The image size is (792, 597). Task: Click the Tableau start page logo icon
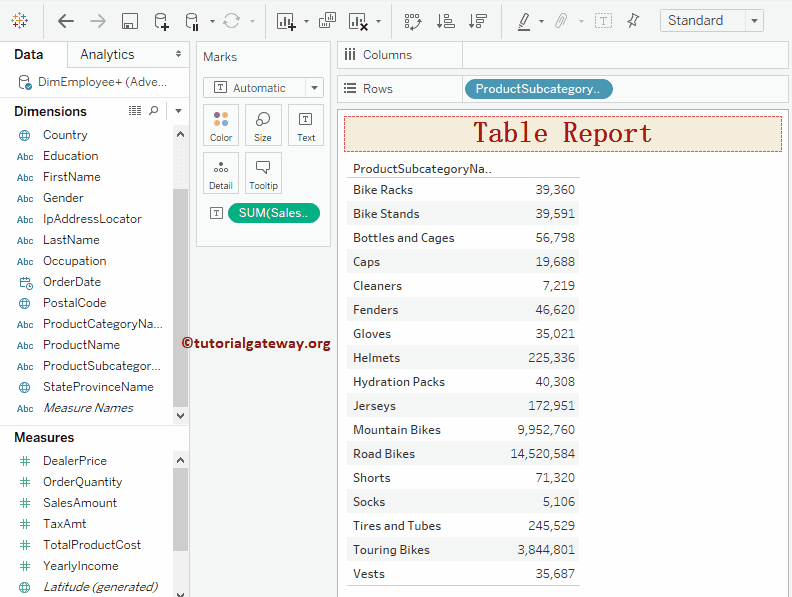tap(20, 21)
